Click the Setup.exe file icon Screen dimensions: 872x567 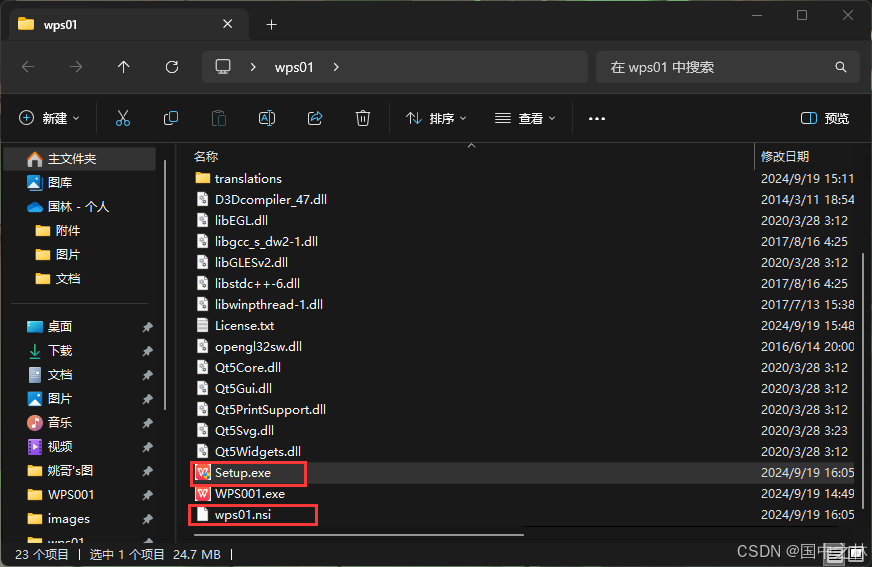click(203, 472)
